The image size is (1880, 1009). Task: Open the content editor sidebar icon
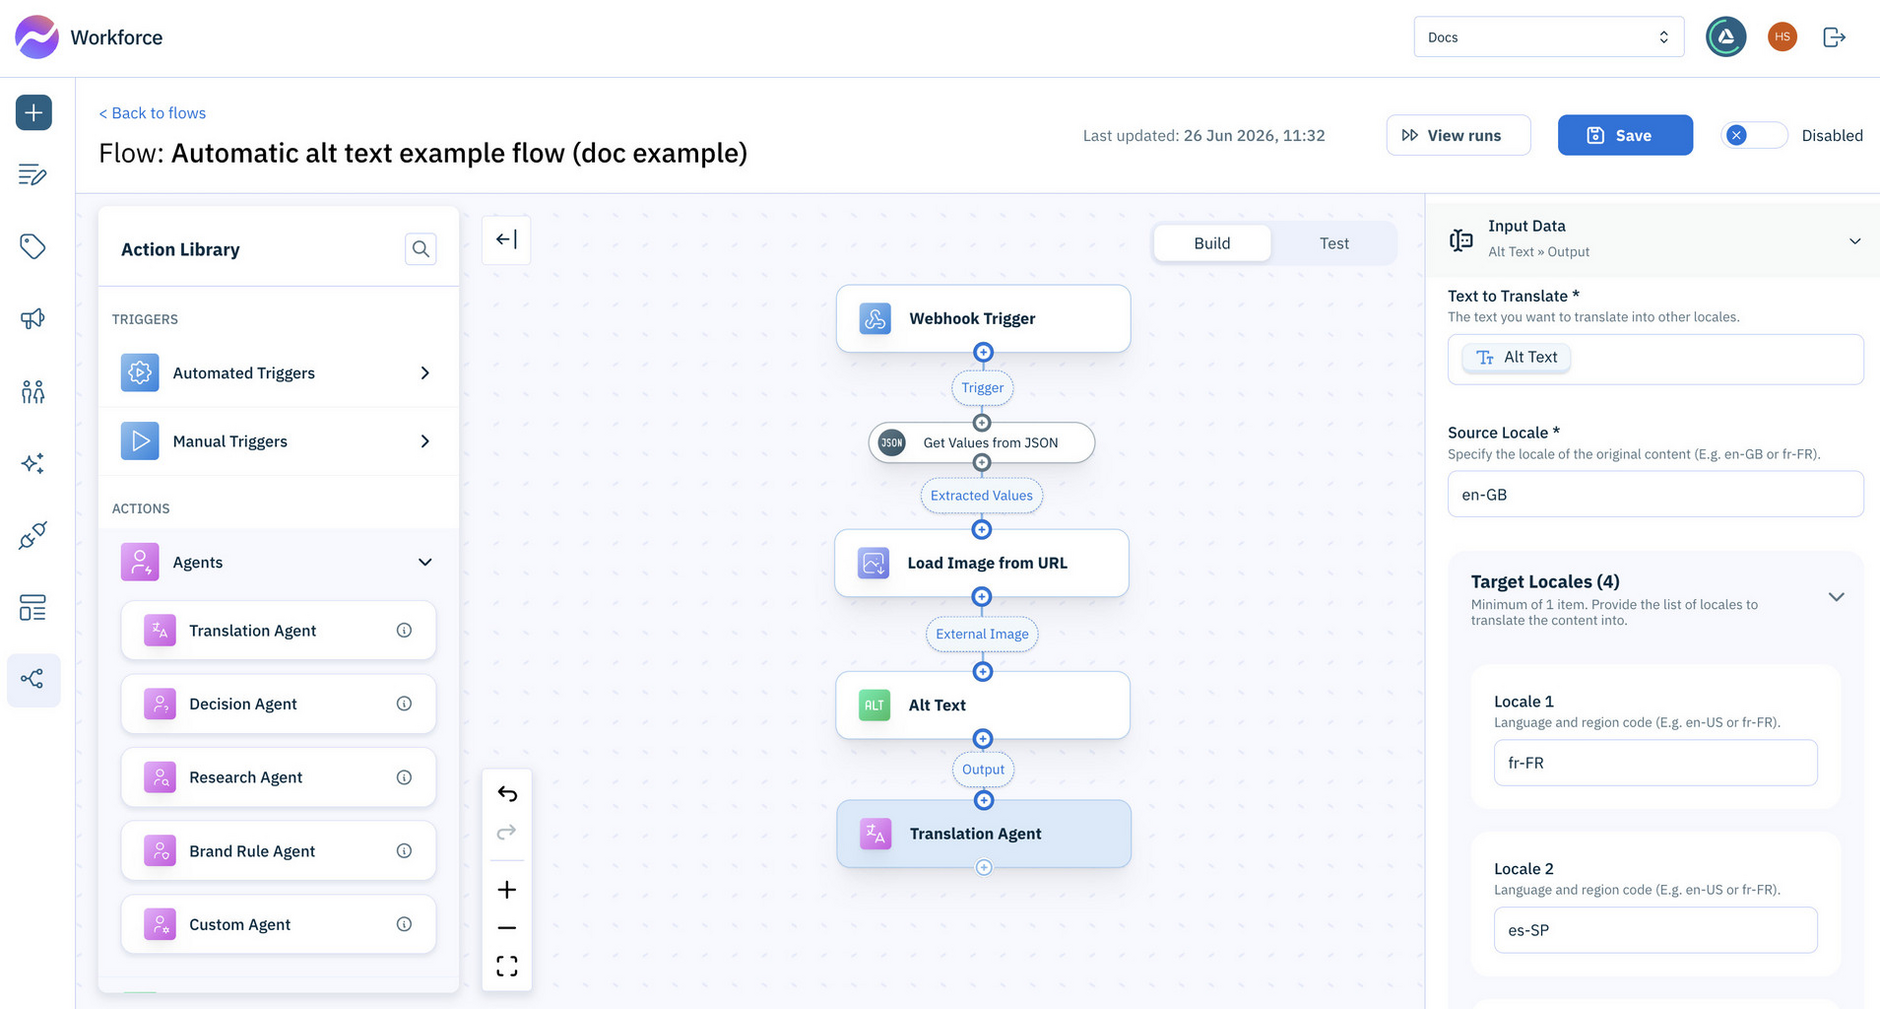click(x=33, y=175)
